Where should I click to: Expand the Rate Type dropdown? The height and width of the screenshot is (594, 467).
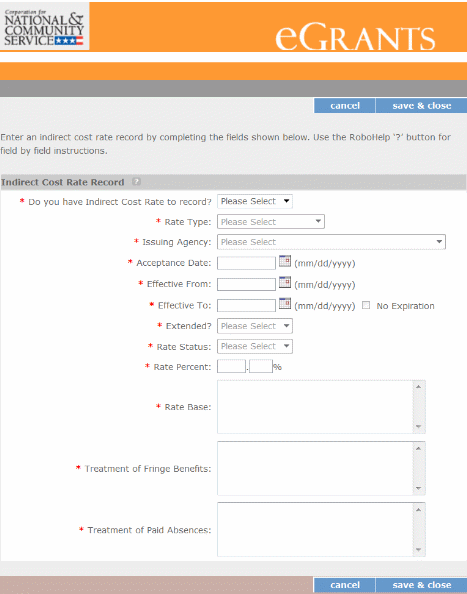click(x=271, y=222)
